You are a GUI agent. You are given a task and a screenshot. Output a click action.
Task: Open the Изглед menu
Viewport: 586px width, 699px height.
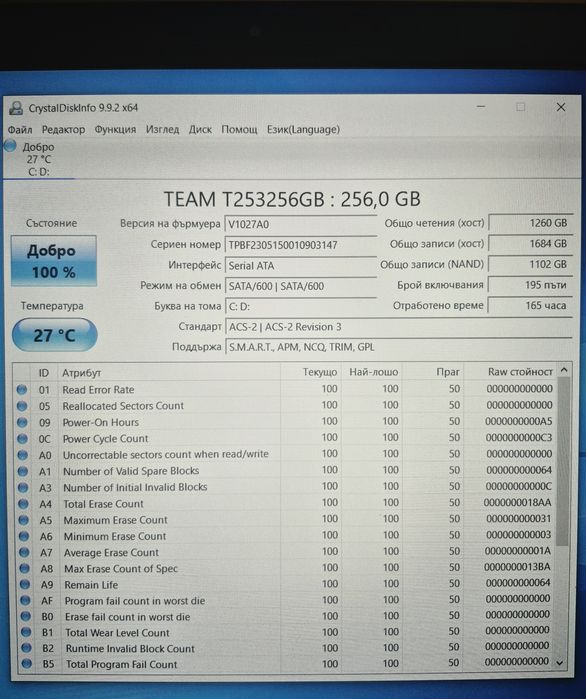tap(162, 130)
